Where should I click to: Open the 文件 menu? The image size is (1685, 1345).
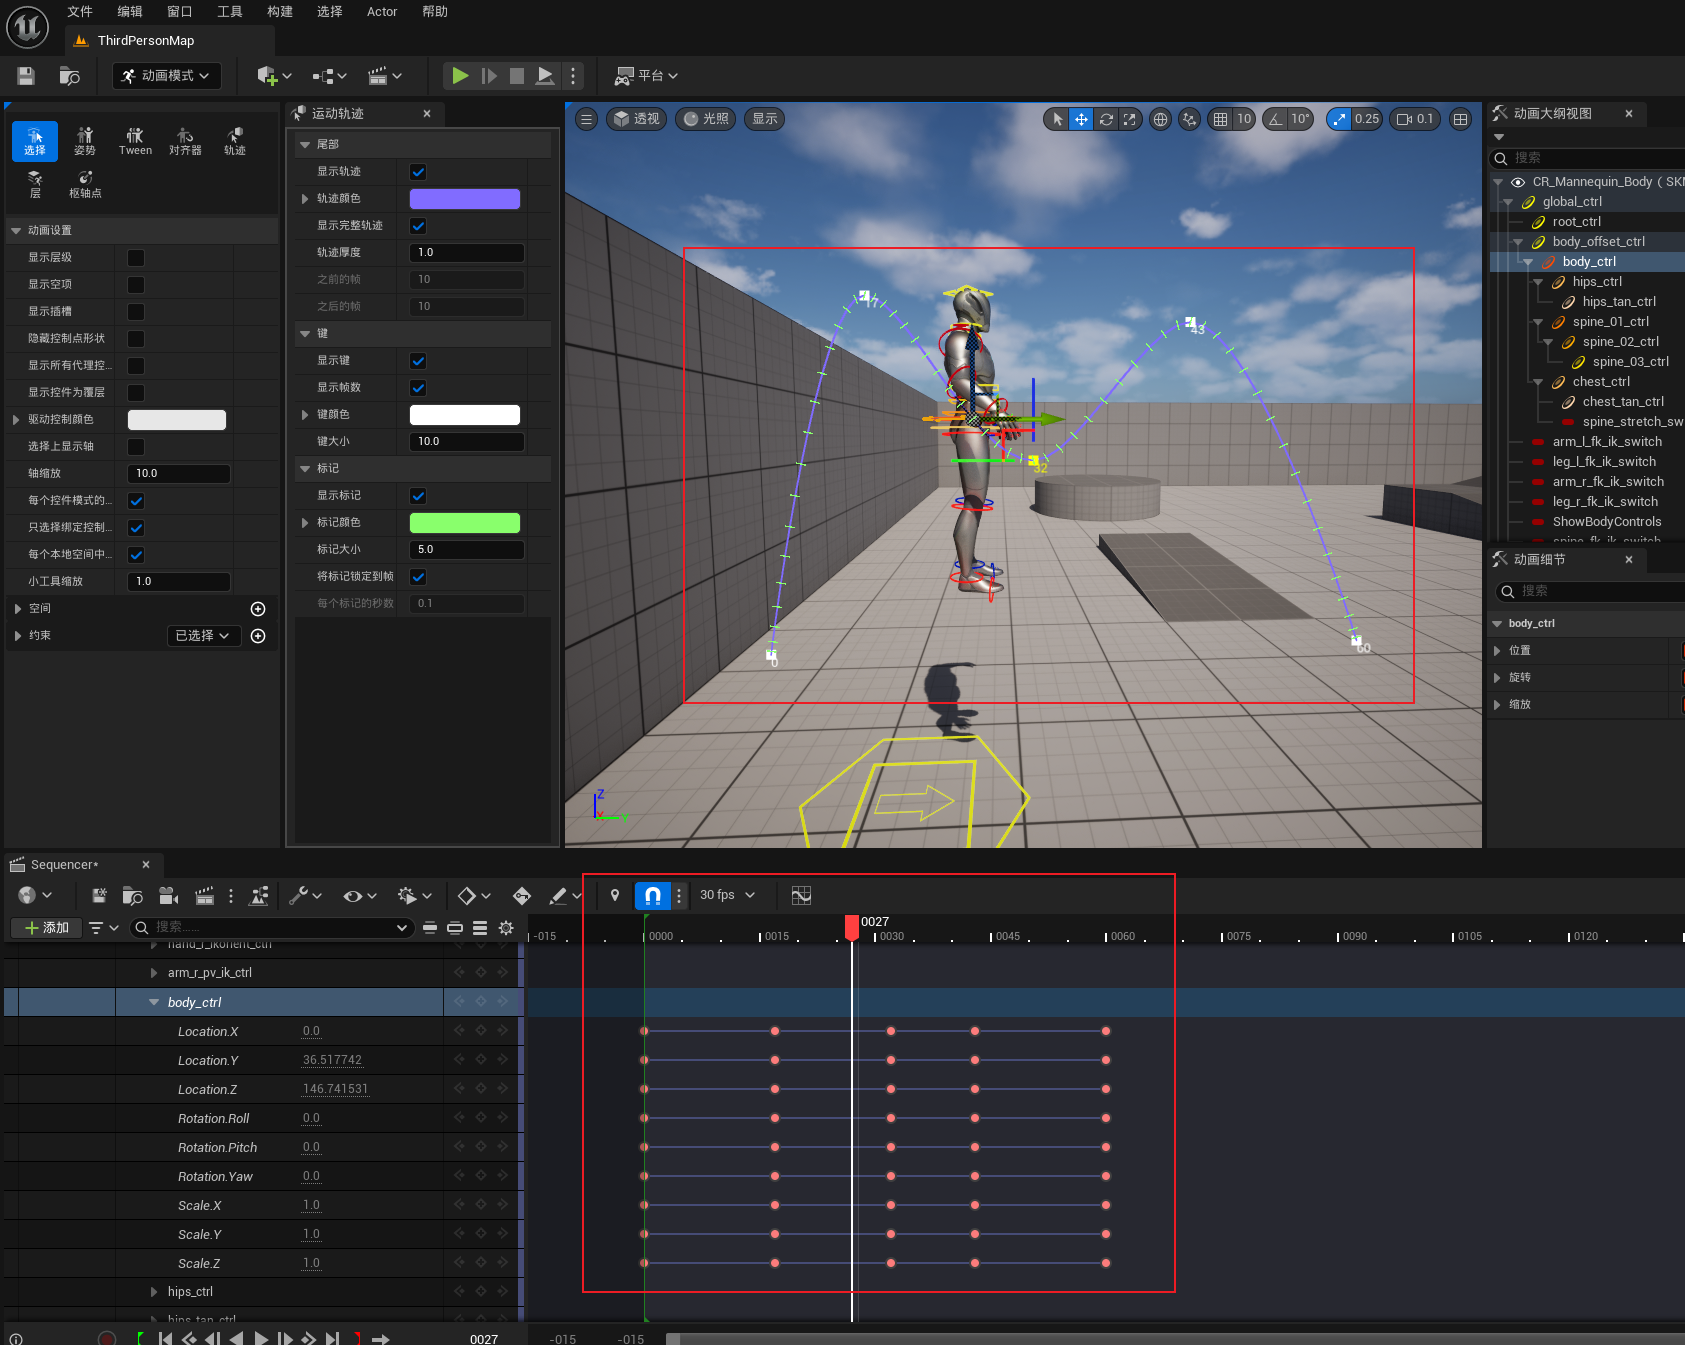(80, 12)
